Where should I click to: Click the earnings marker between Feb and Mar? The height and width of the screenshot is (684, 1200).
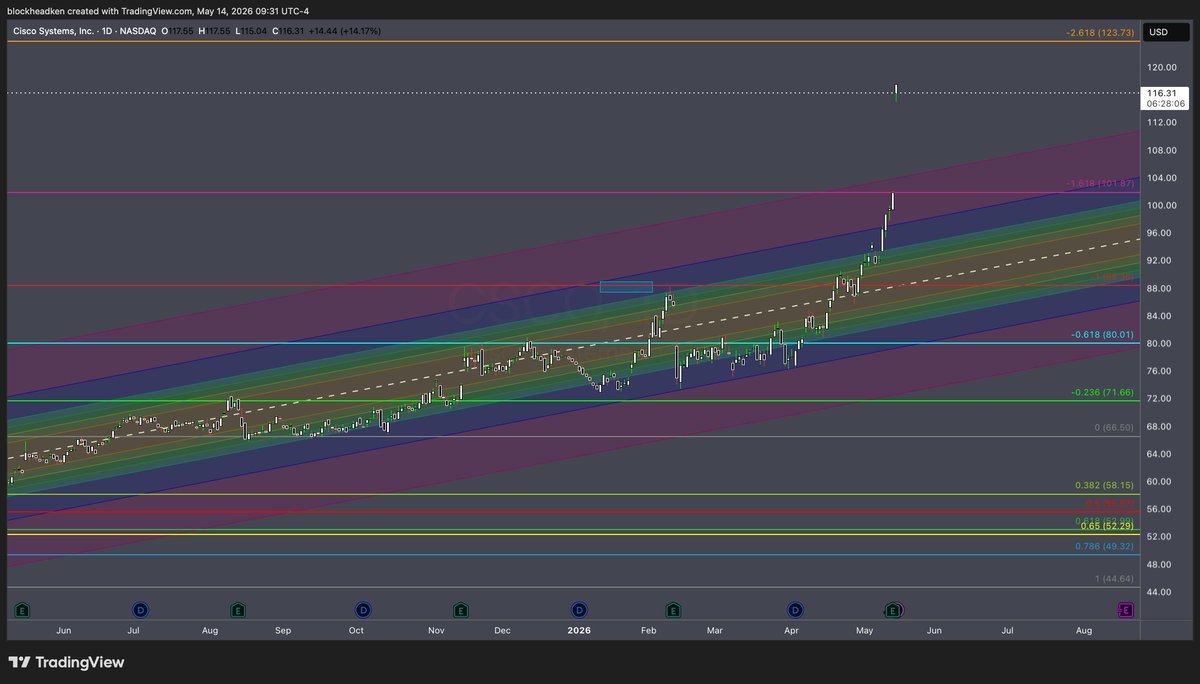pyautogui.click(x=674, y=609)
